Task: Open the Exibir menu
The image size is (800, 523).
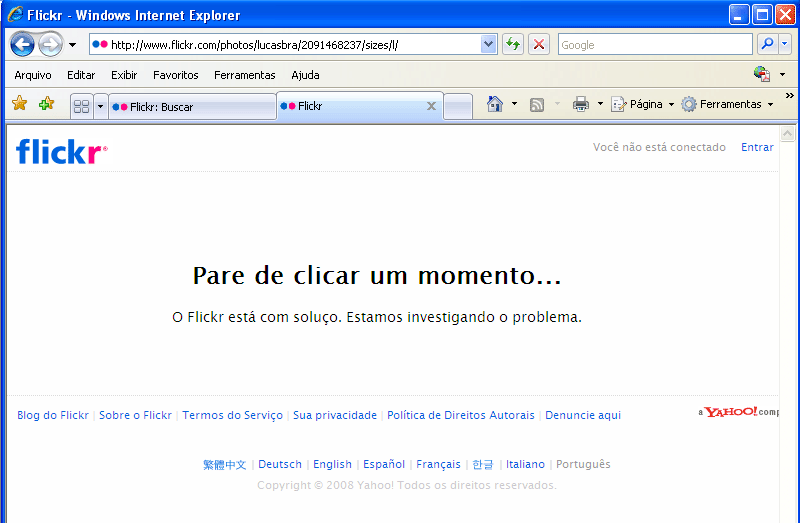Action: point(124,75)
